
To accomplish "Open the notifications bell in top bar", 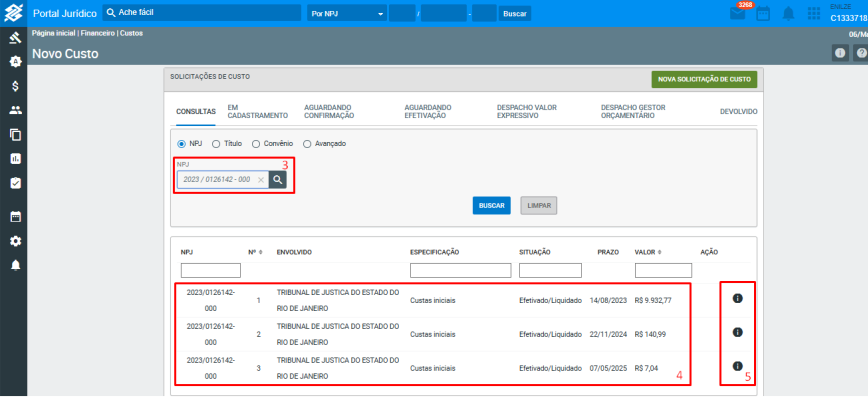I will 788,14.
